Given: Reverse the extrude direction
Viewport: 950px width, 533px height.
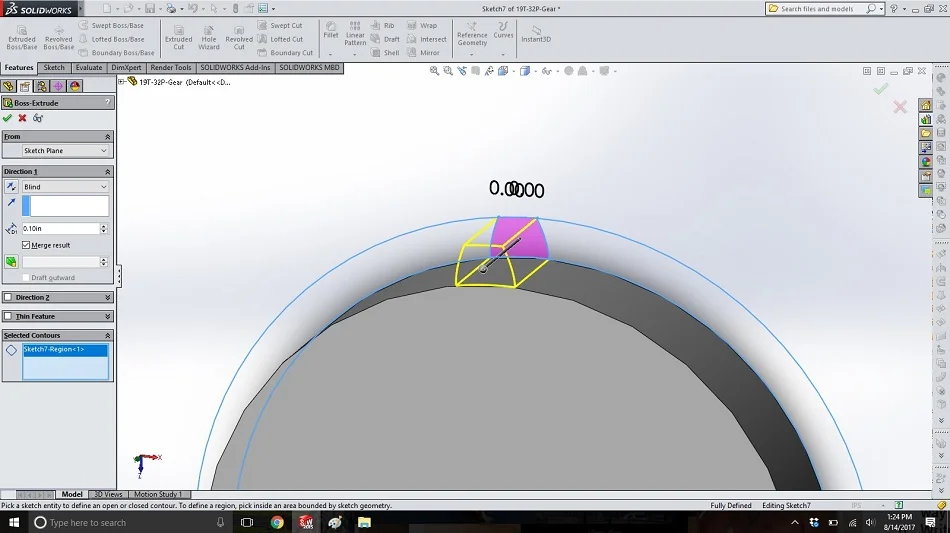Looking at the screenshot, I should click(12, 187).
